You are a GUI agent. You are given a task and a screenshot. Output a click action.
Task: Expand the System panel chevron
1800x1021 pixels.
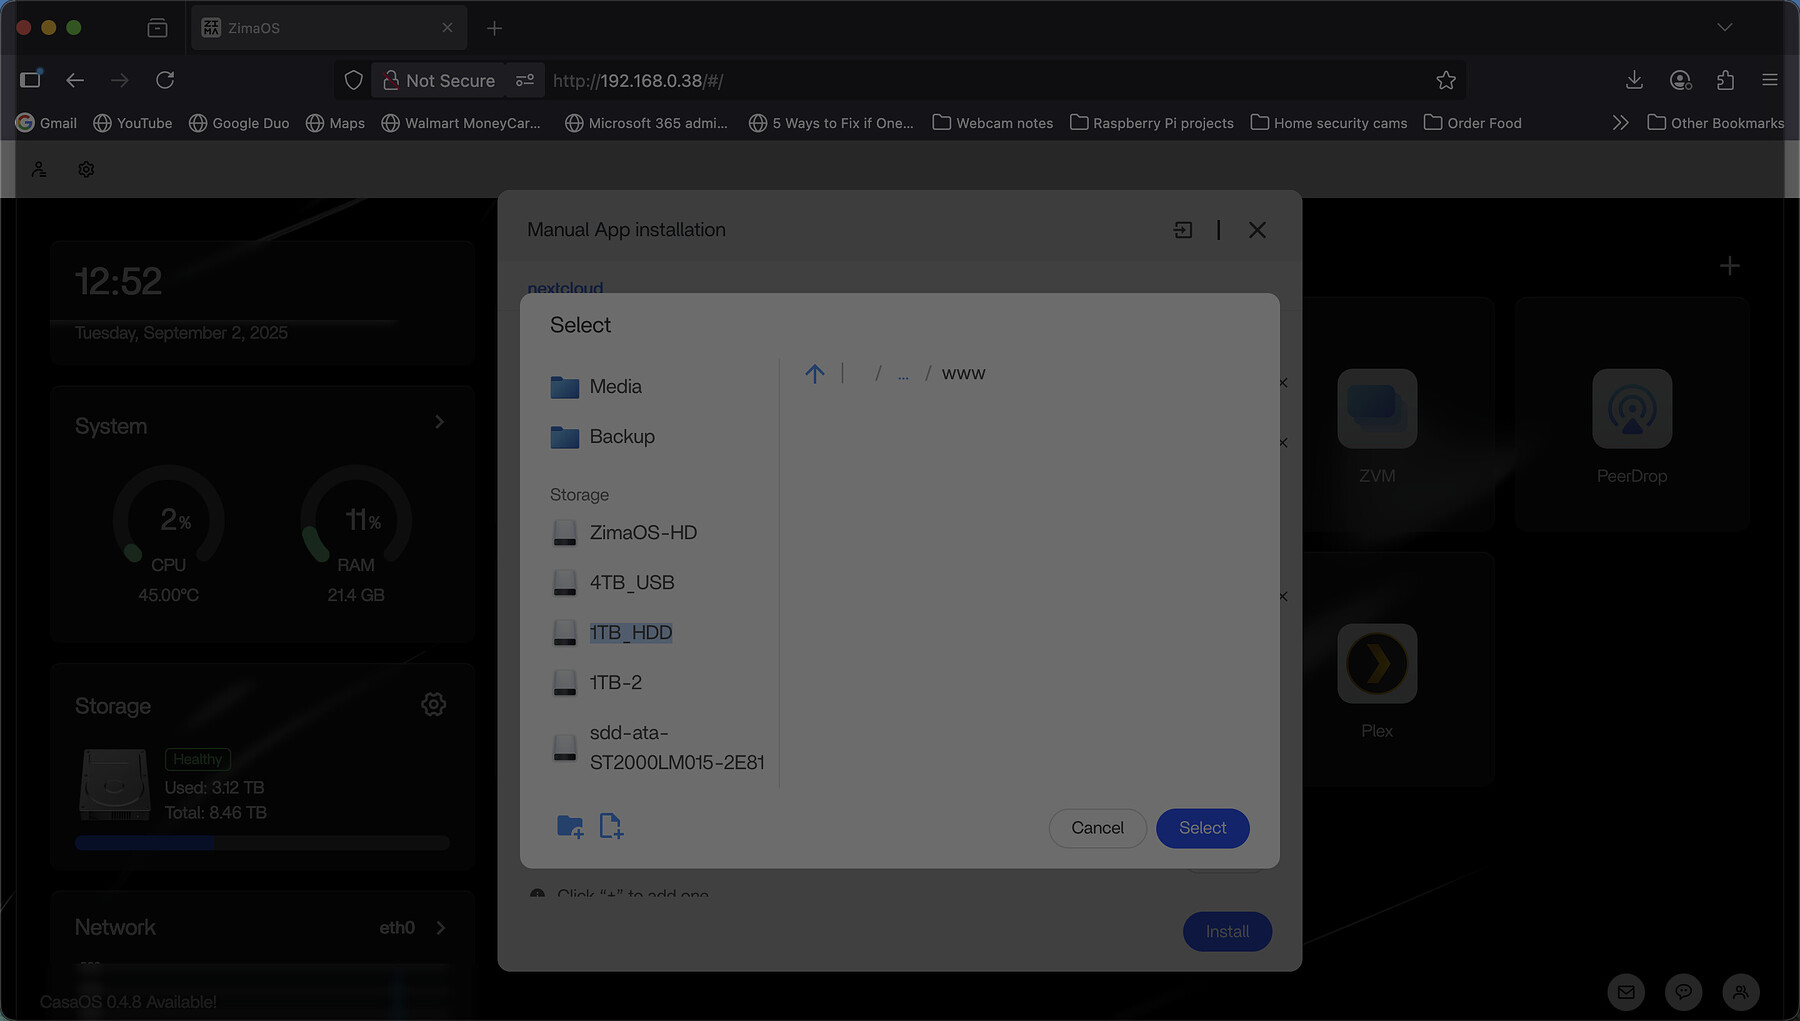(x=439, y=423)
